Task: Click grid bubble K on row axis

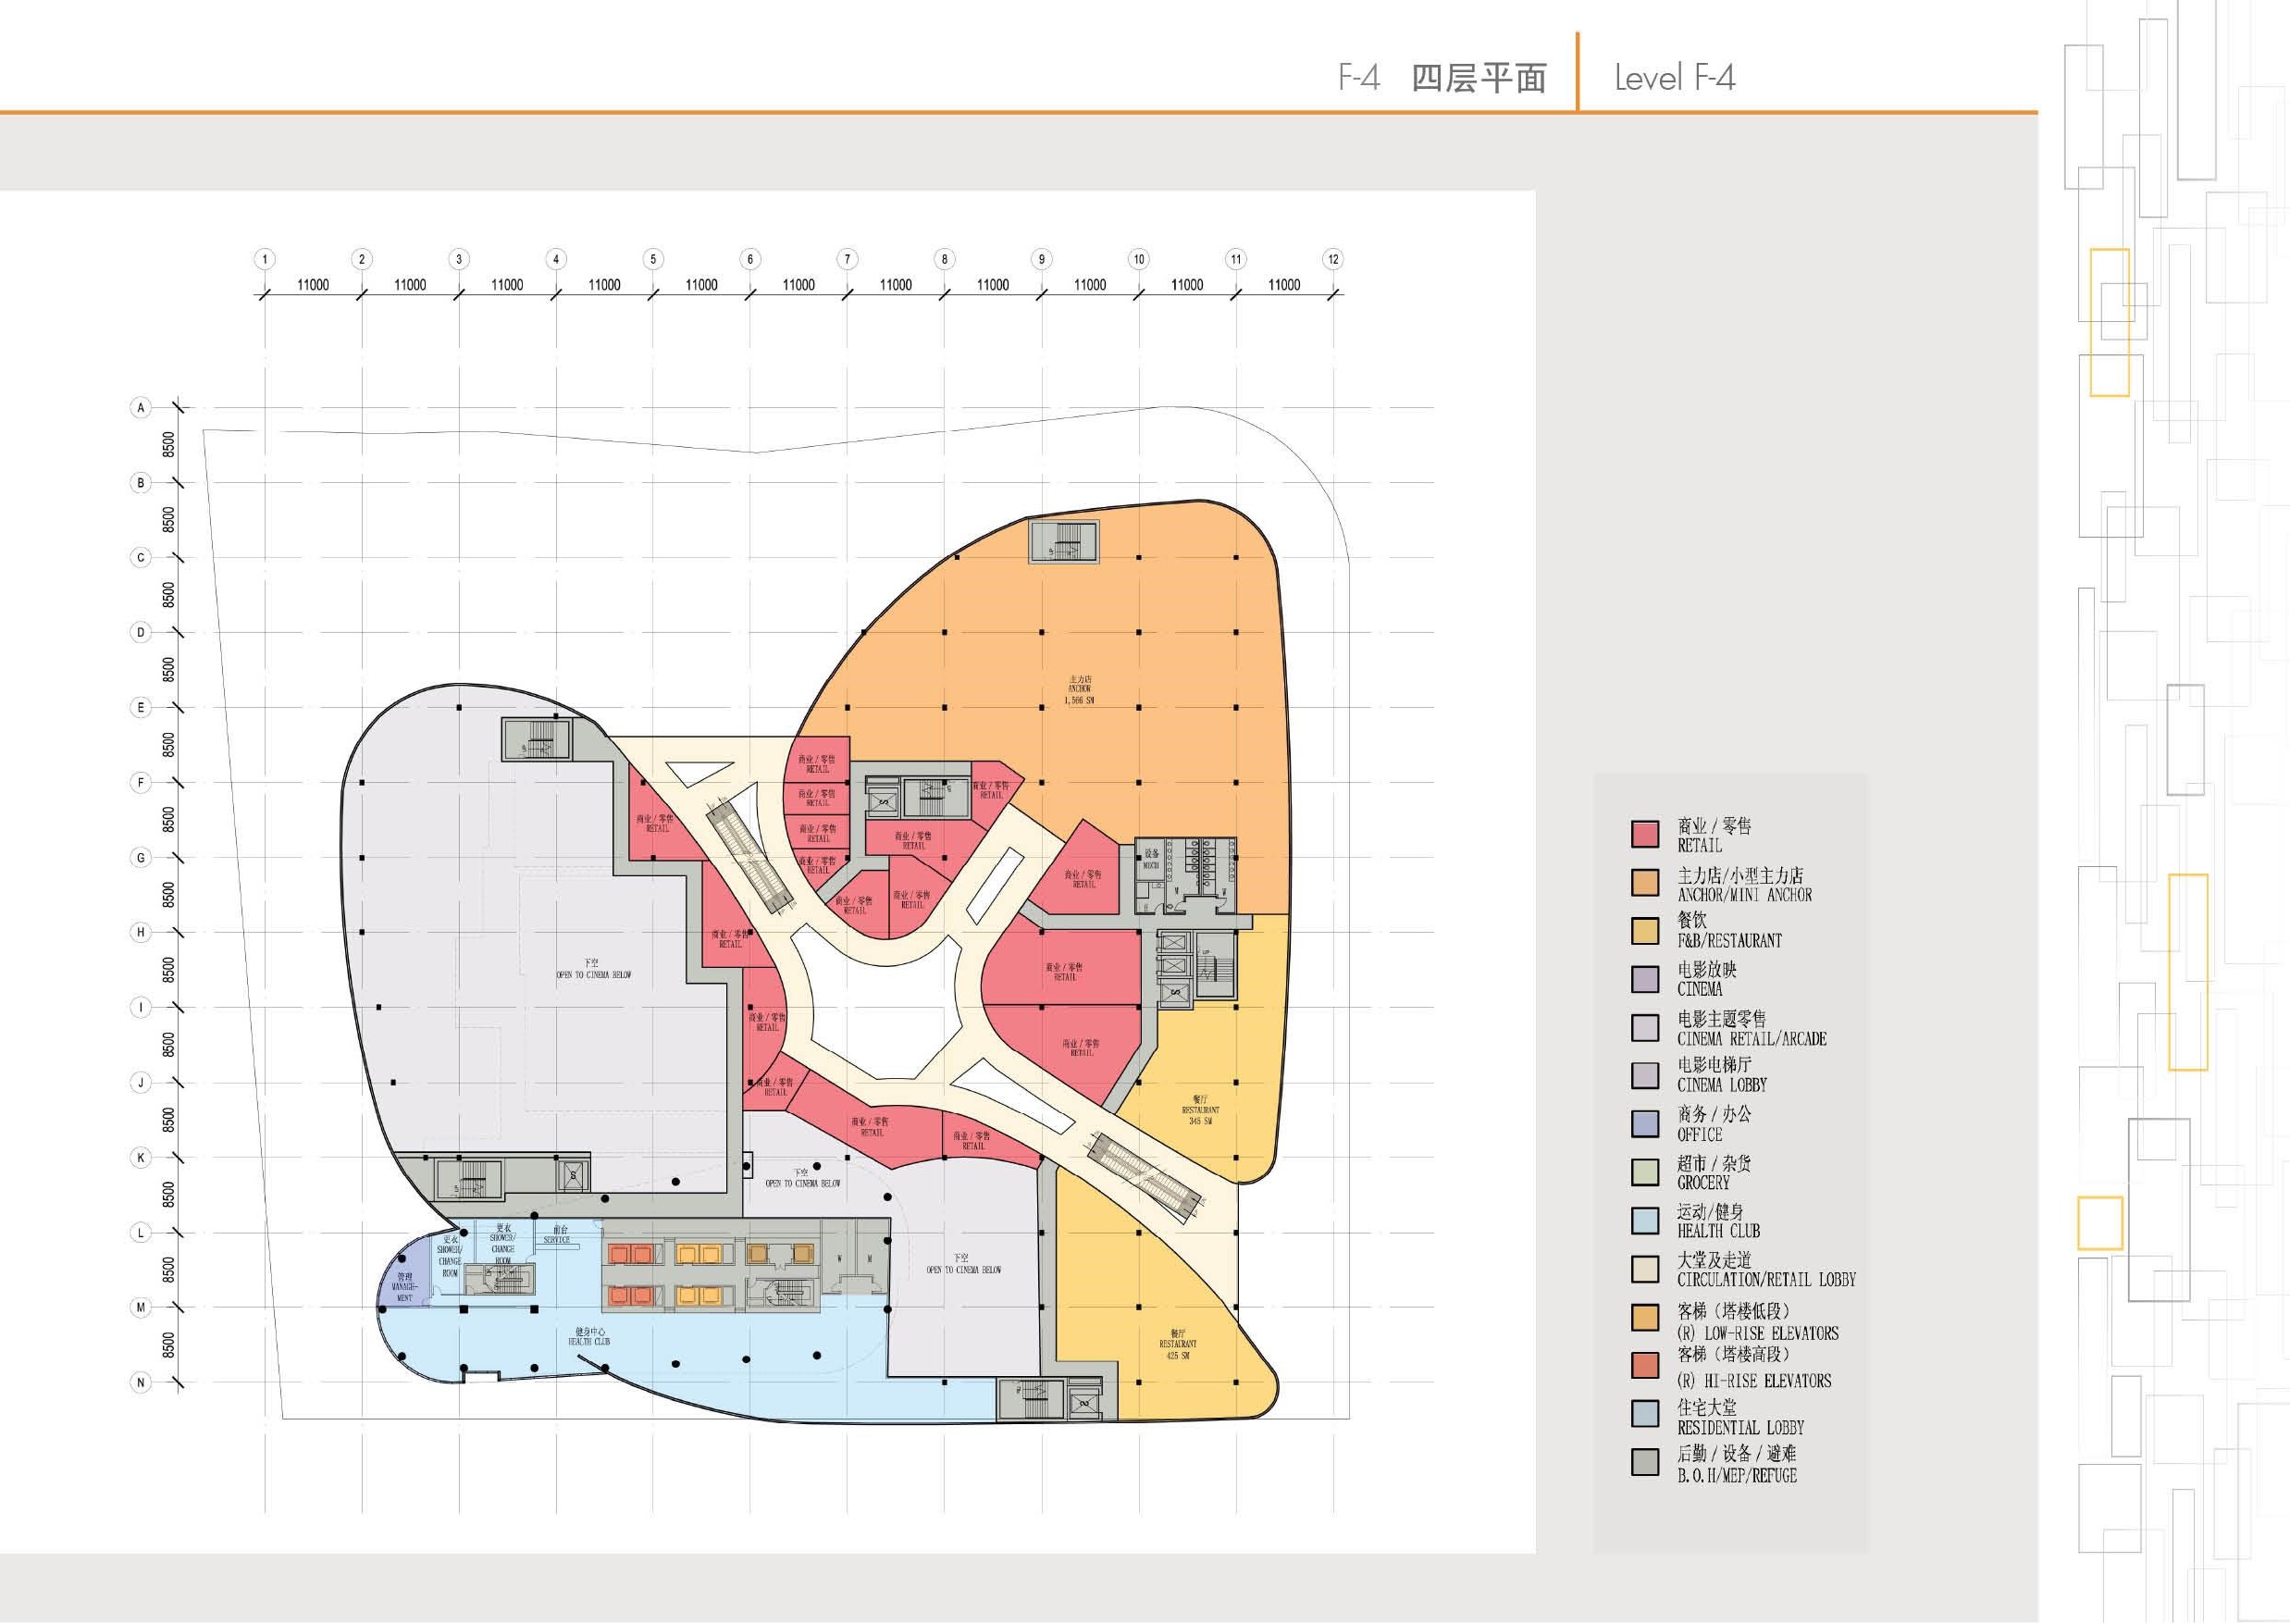Action: click(x=140, y=1157)
